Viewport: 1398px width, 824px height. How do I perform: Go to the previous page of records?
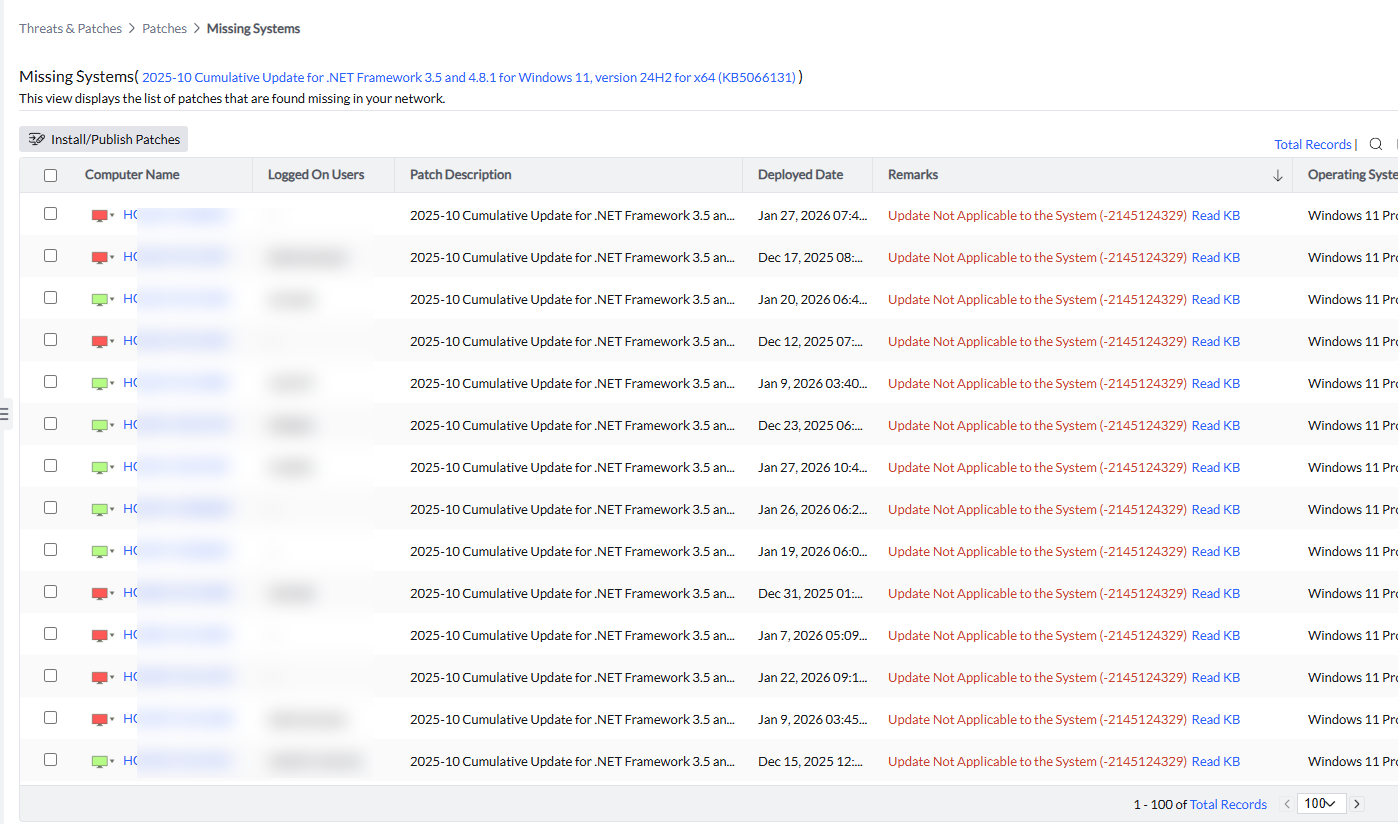[1287, 804]
